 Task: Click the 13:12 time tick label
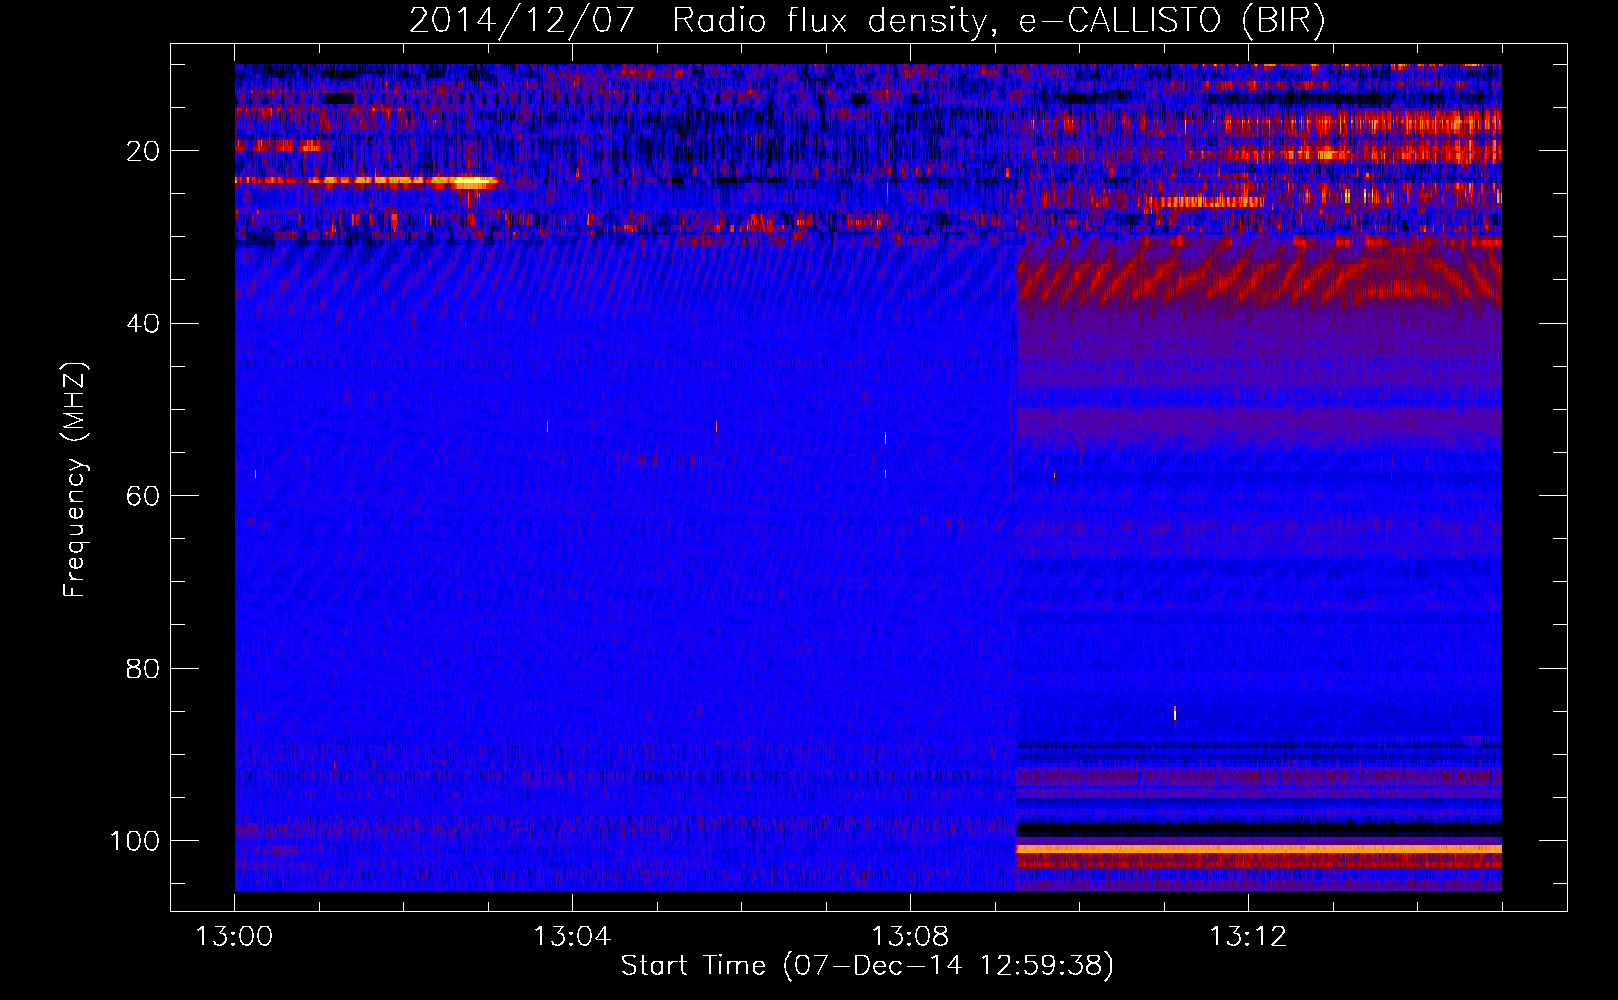point(1248,937)
